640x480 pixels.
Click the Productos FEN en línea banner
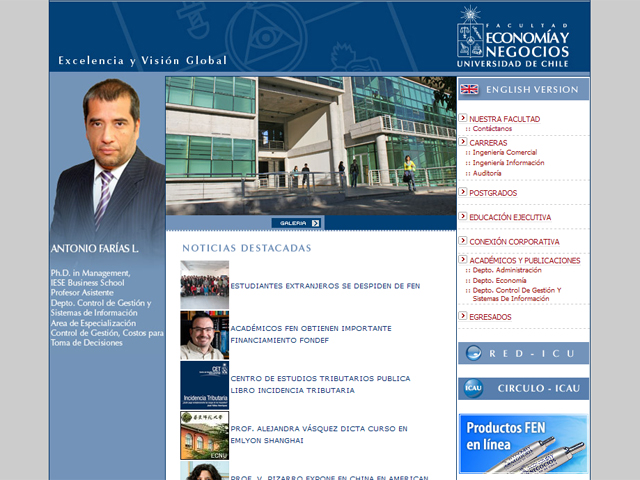[523, 443]
